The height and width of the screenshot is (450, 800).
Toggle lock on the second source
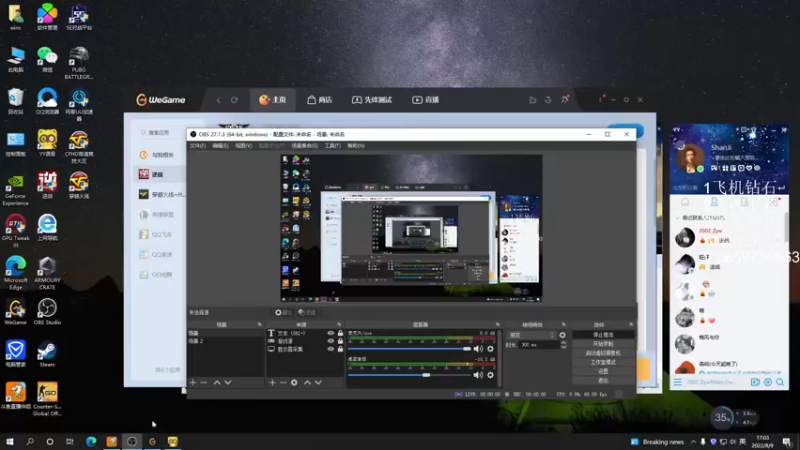(x=340, y=341)
